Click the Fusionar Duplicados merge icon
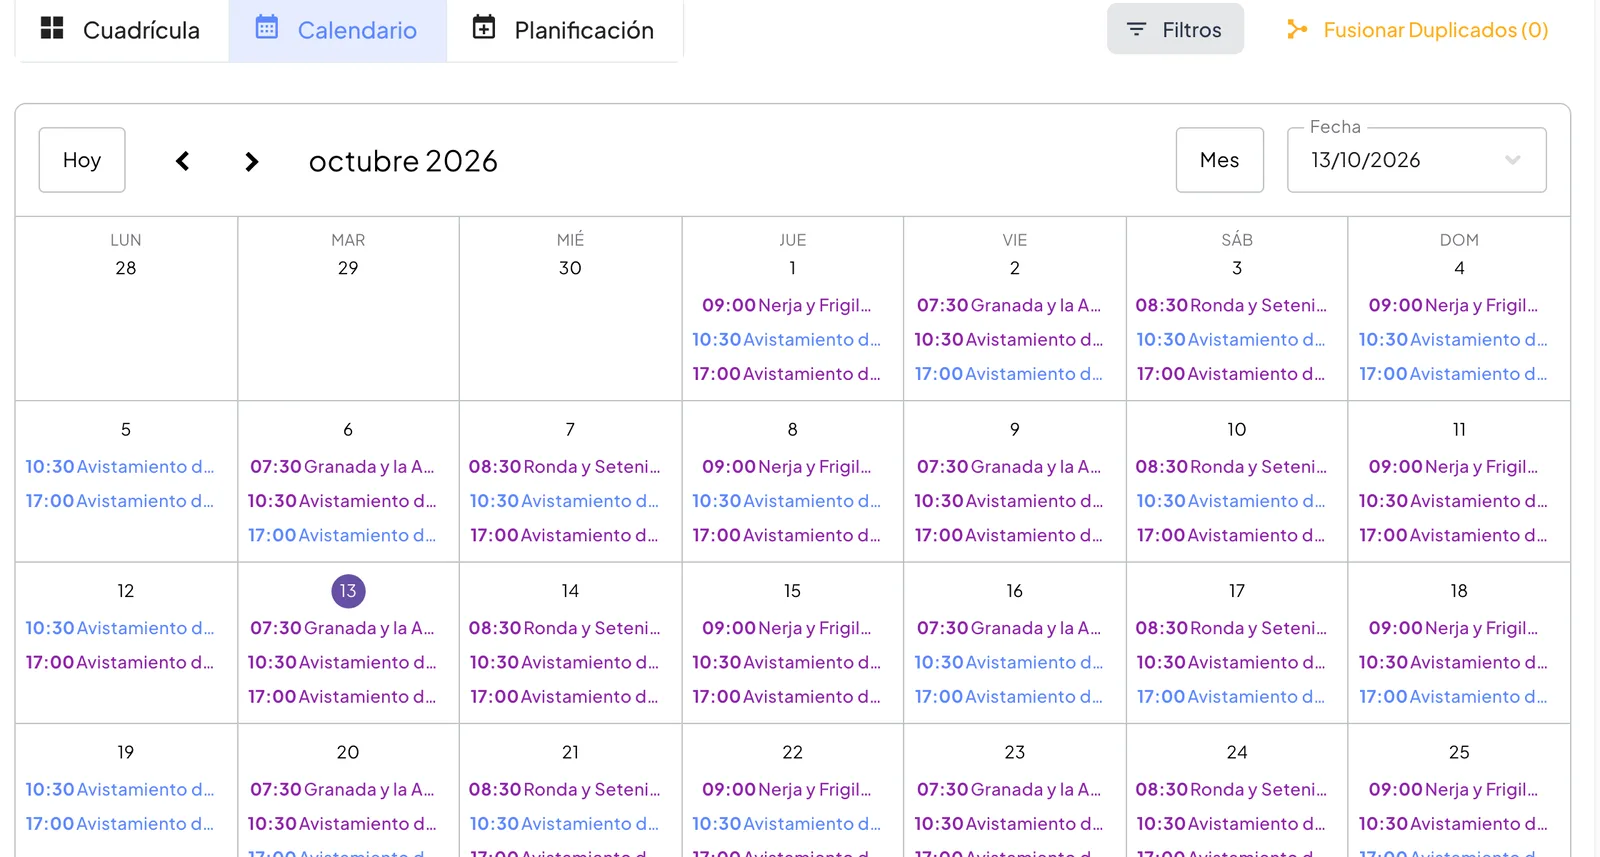 point(1297,29)
